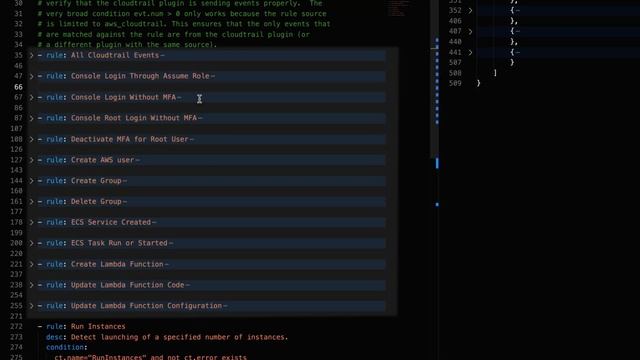This screenshot has height=360, width=640.
Task: Click the minimap preview in the left editor
Action: (x=398, y=8)
